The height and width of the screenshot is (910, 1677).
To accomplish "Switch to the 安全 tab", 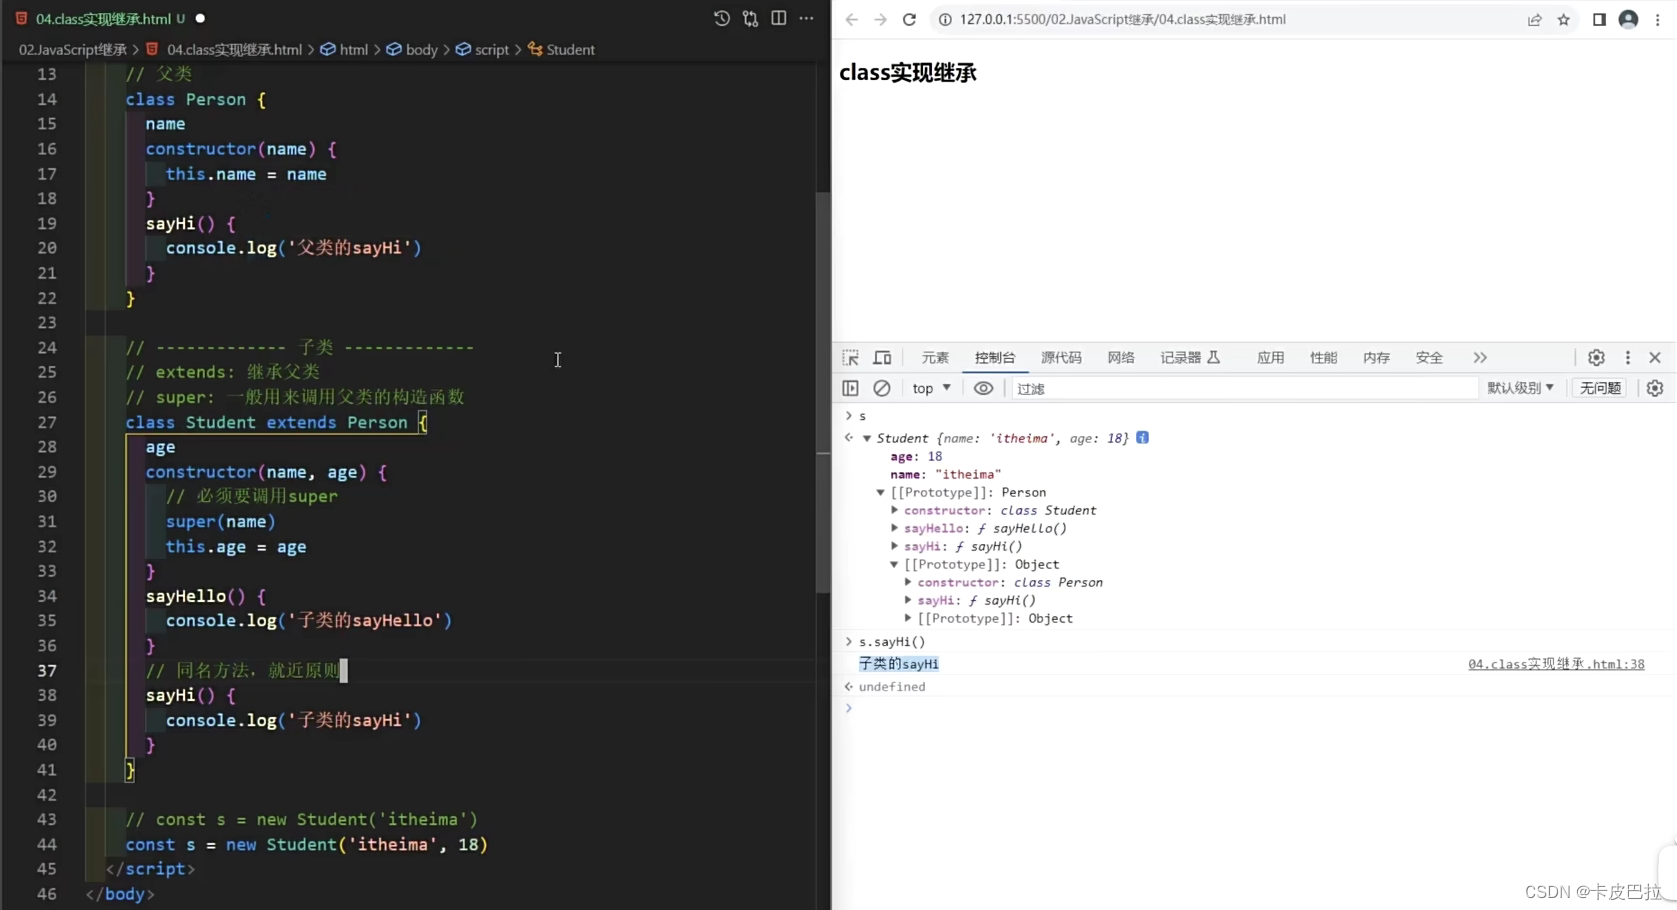I will coord(1429,357).
